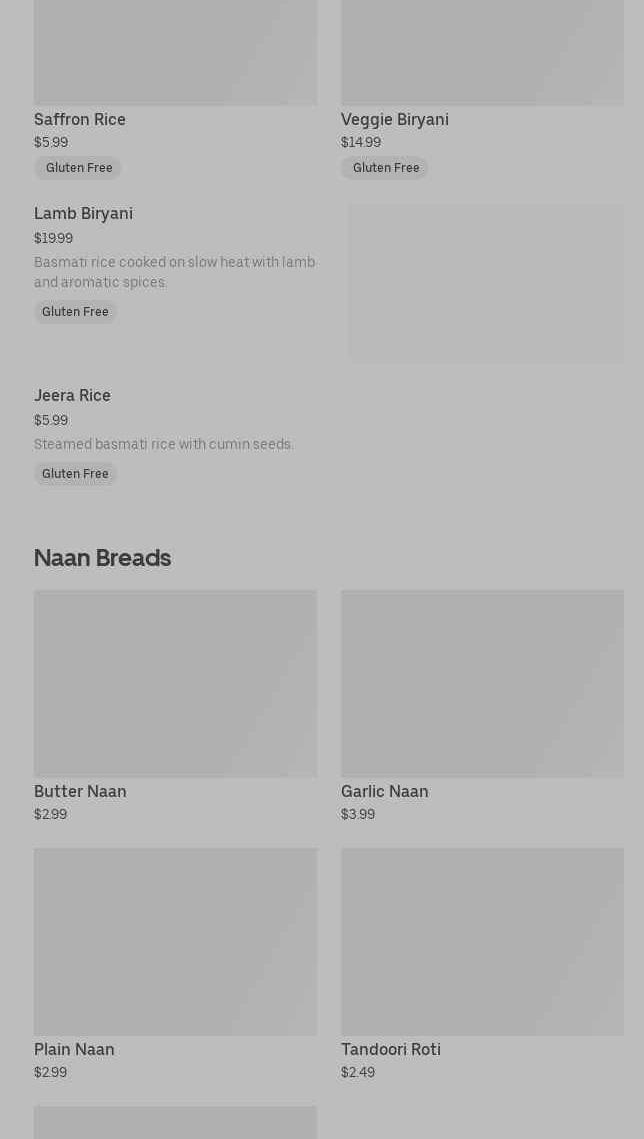Screen dimensions: 644x1139
Task: Select the Saffron Rice menu item name
Action: click(80, 120)
